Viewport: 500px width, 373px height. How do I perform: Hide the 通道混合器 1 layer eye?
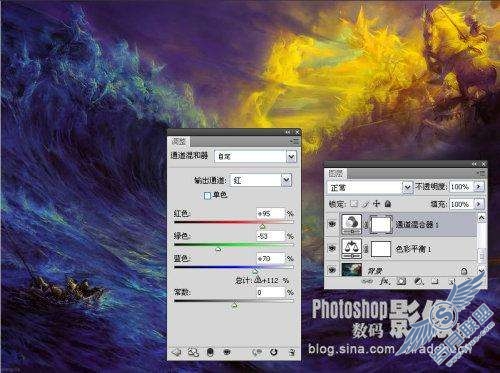pos(332,224)
